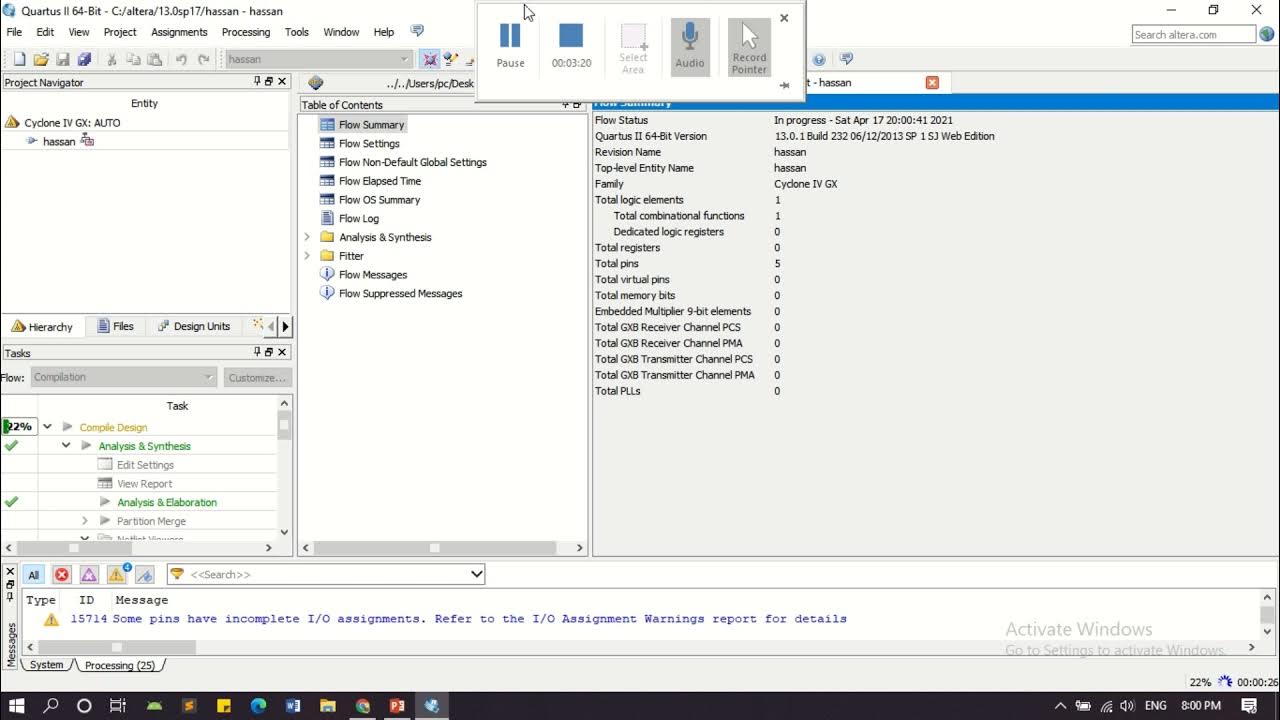Pin the recorder toolbar
Image resolution: width=1280 pixels, height=720 pixels.
(x=784, y=85)
